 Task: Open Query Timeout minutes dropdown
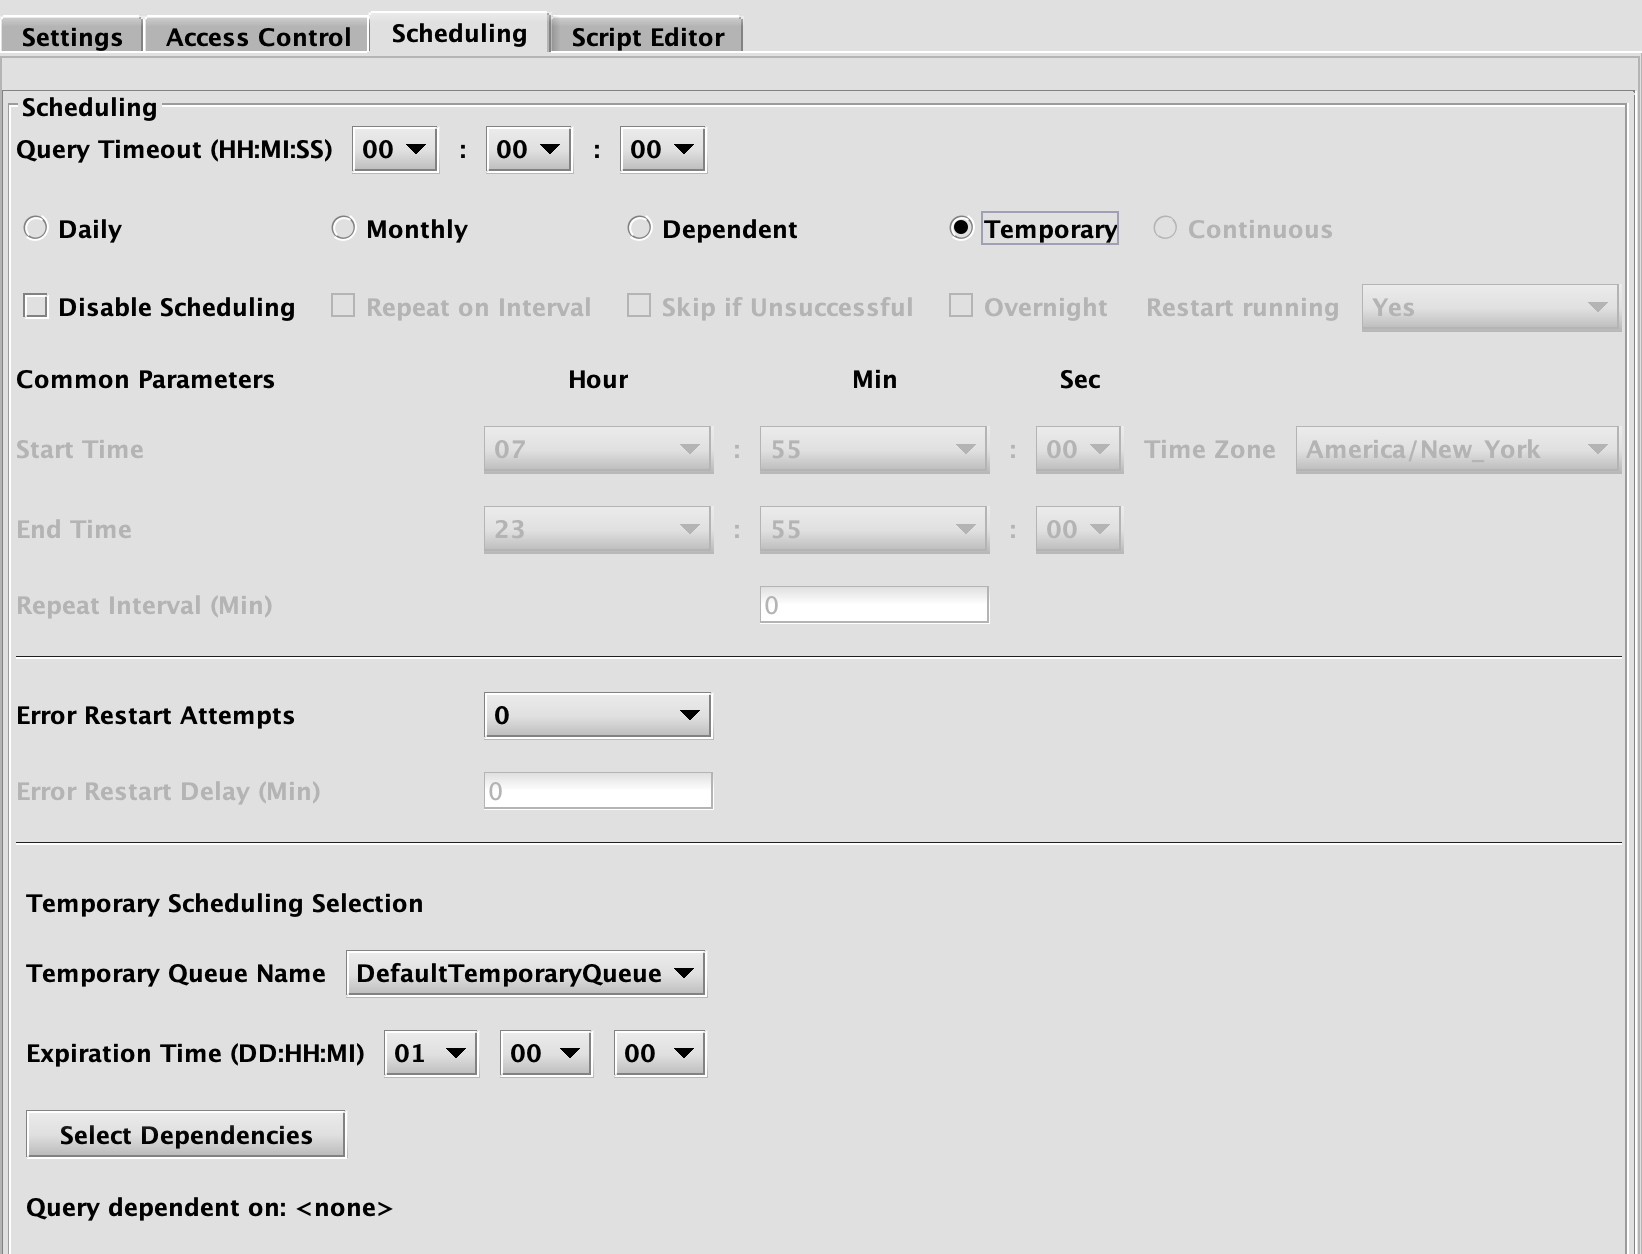coord(529,150)
